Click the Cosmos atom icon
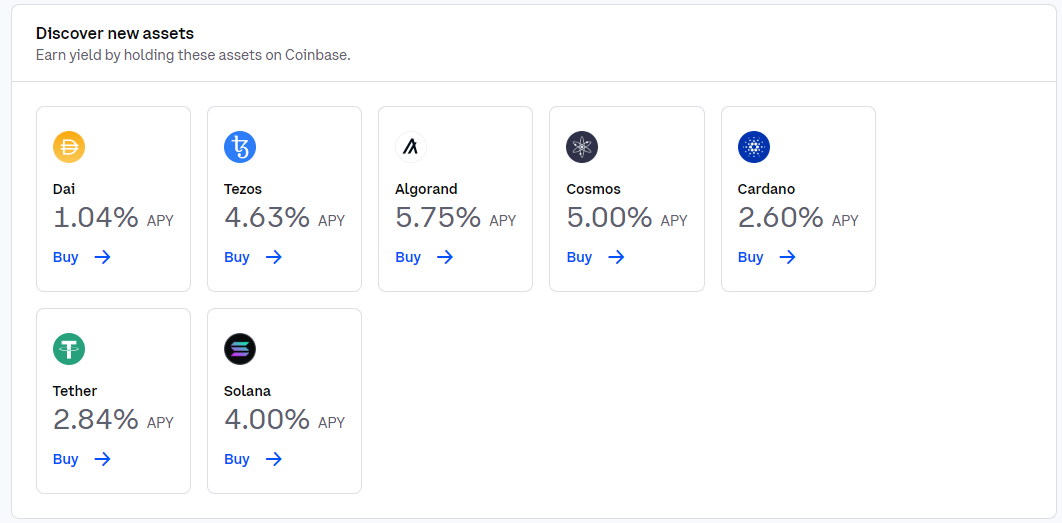 (582, 147)
